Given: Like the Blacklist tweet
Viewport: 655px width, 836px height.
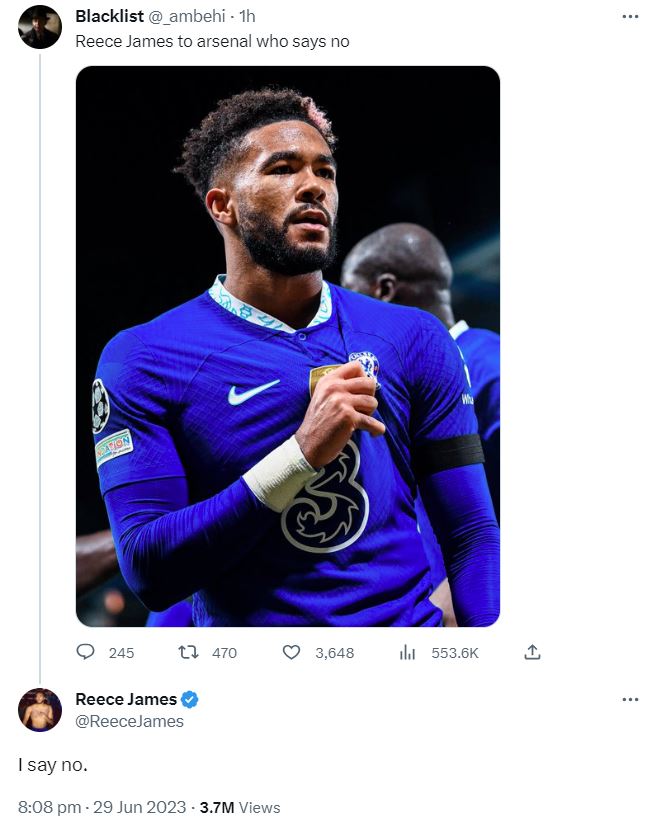Looking at the screenshot, I should (290, 653).
